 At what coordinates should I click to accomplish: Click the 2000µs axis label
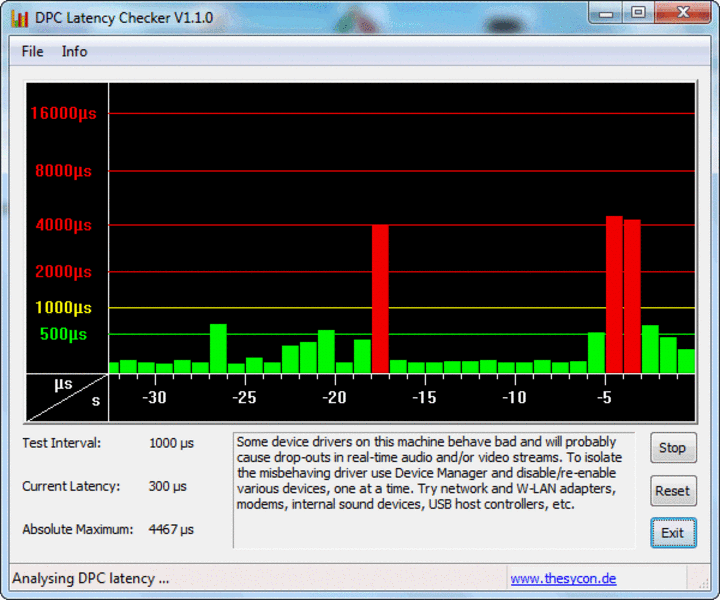[63, 272]
